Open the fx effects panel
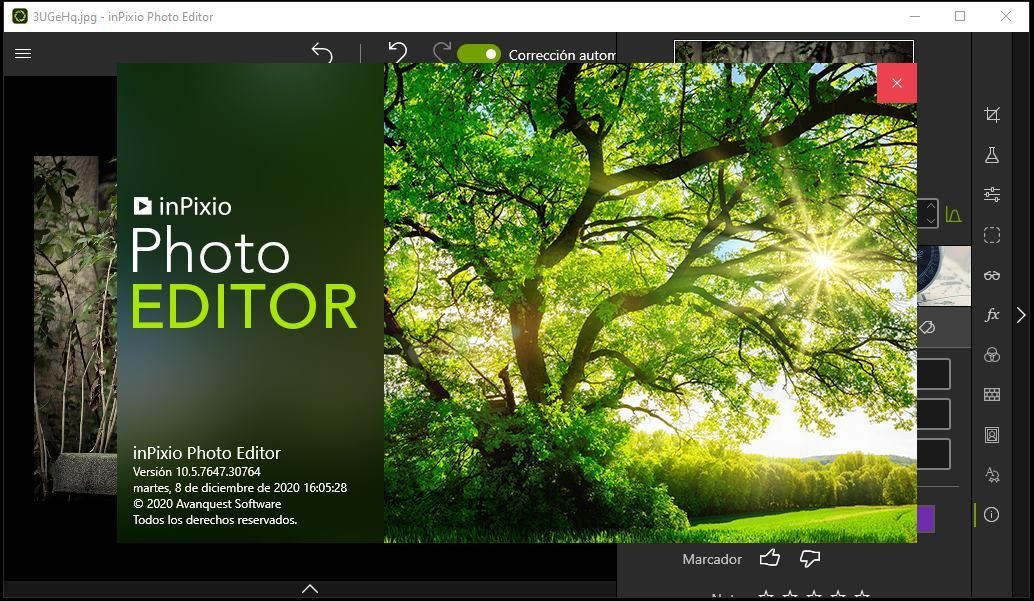Image resolution: width=1034 pixels, height=601 pixels. click(992, 315)
